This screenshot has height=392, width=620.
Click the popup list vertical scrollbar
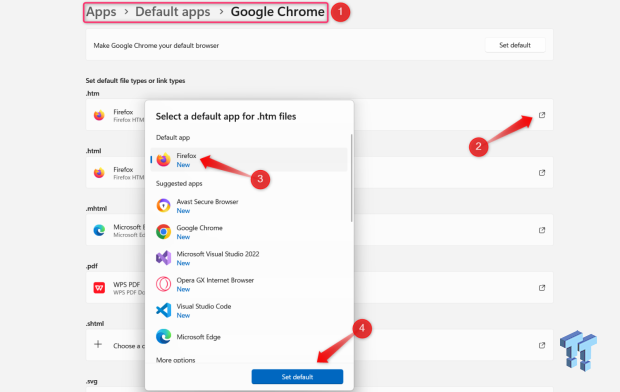(x=352, y=178)
